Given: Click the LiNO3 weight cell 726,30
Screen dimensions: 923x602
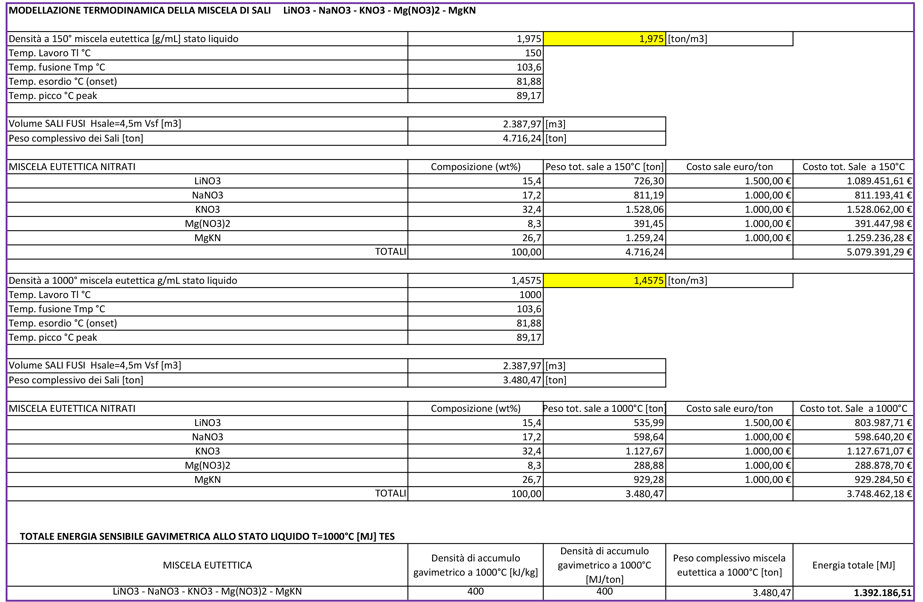Looking at the screenshot, I should (x=605, y=181).
